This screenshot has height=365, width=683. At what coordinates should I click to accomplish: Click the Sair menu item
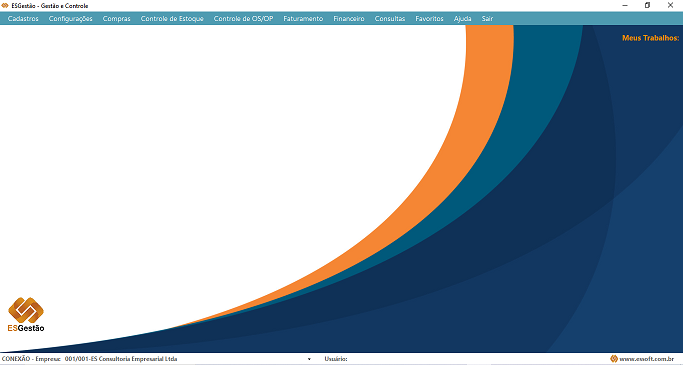pyautogui.click(x=487, y=19)
